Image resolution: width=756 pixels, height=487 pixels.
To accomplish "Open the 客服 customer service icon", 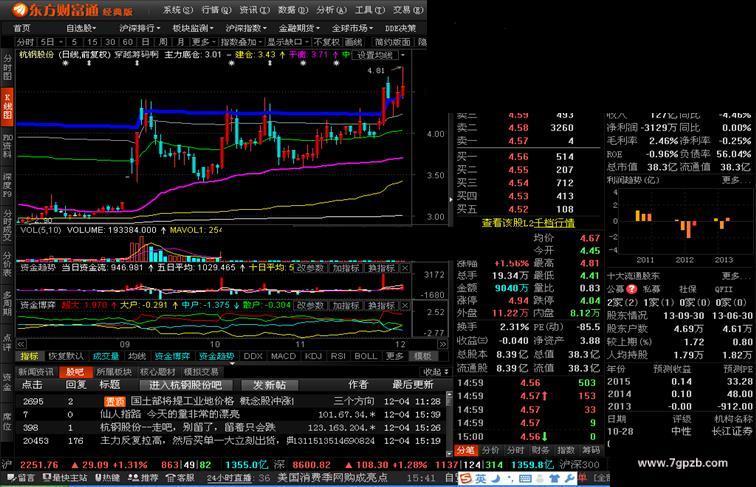I will tap(170, 478).
